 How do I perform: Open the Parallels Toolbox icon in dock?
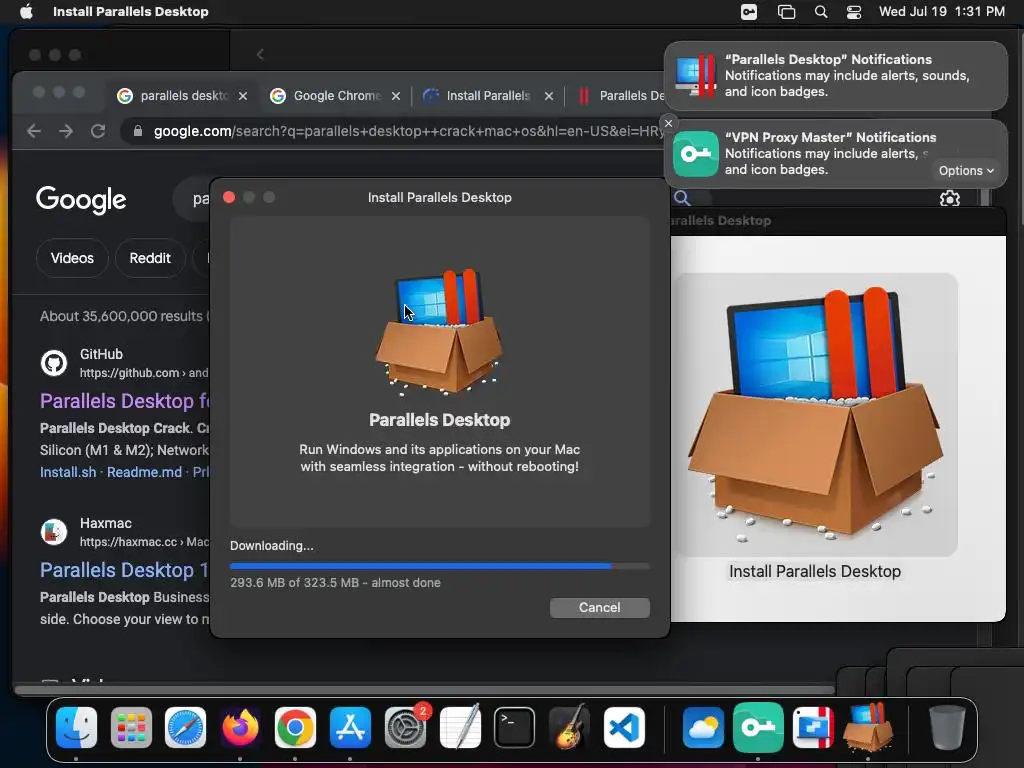812,728
